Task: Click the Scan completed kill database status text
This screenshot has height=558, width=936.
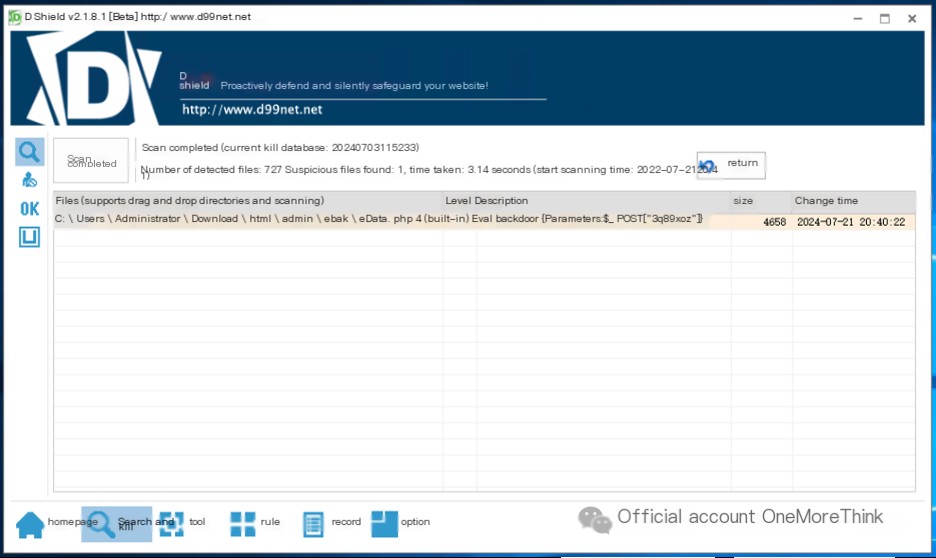Action: (280, 147)
